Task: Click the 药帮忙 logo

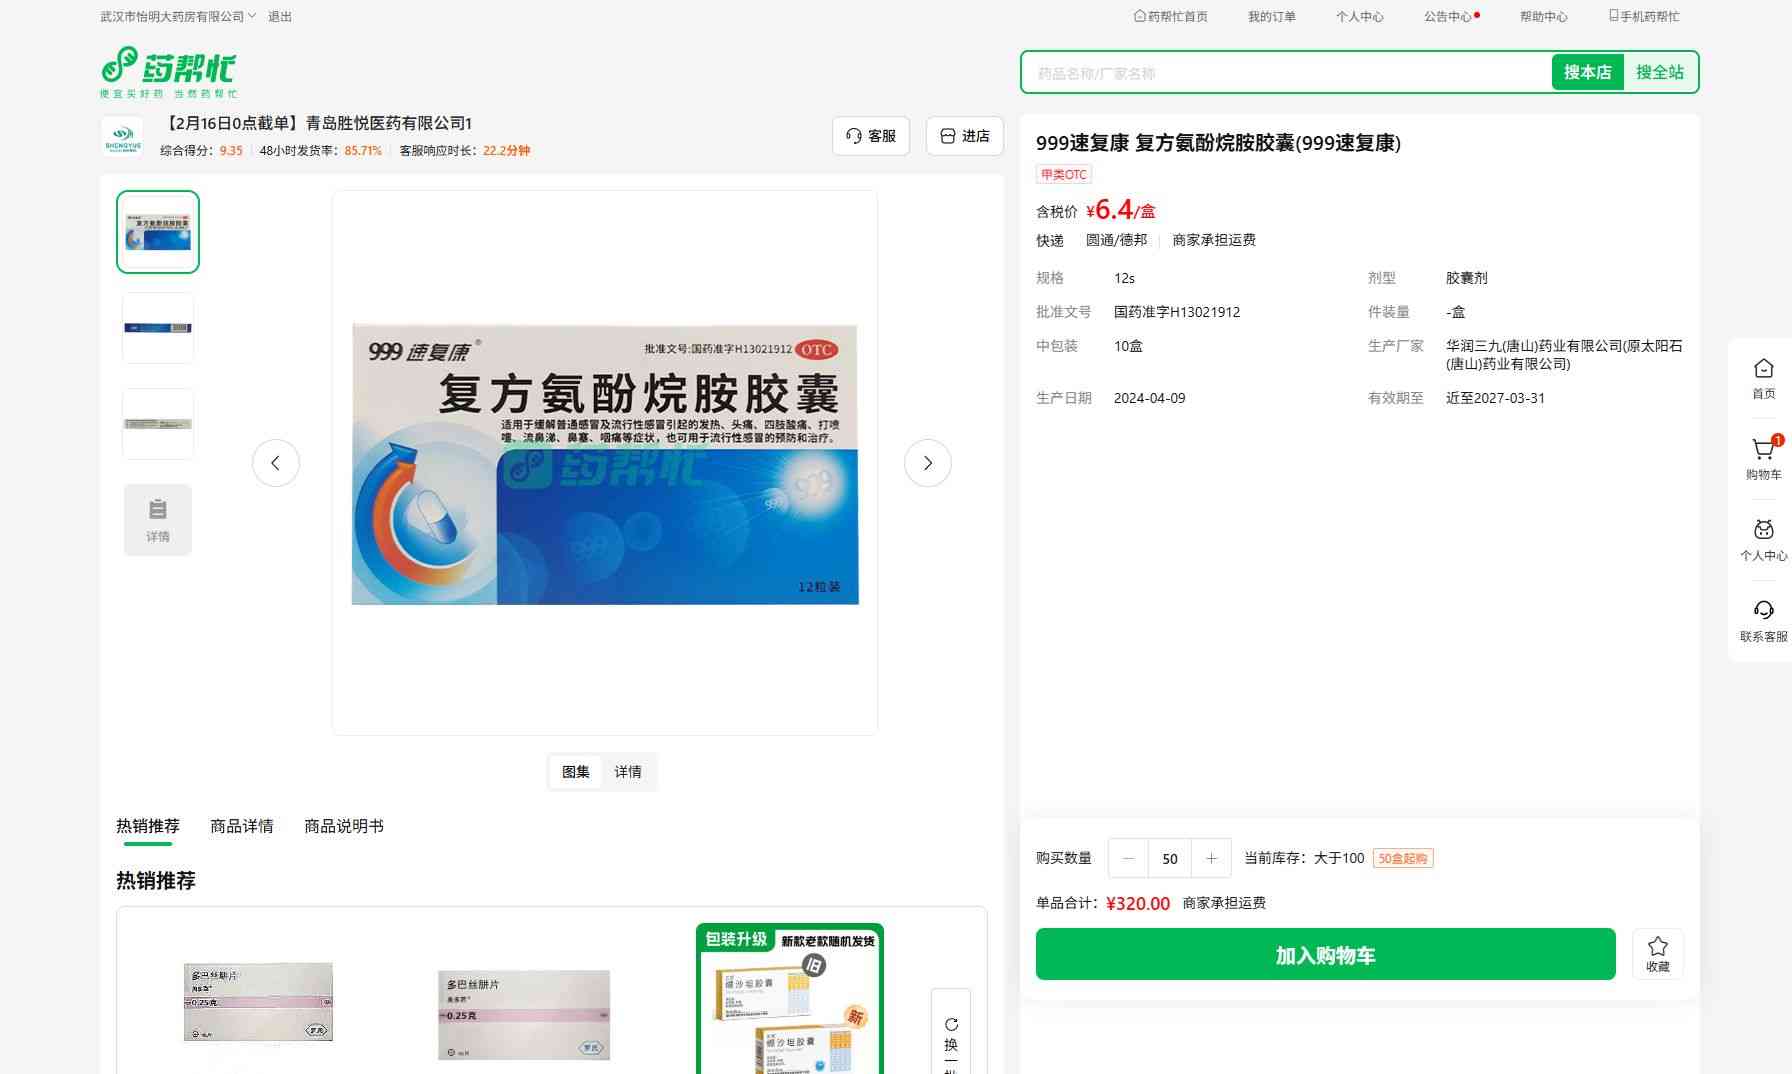Action: pos(169,71)
